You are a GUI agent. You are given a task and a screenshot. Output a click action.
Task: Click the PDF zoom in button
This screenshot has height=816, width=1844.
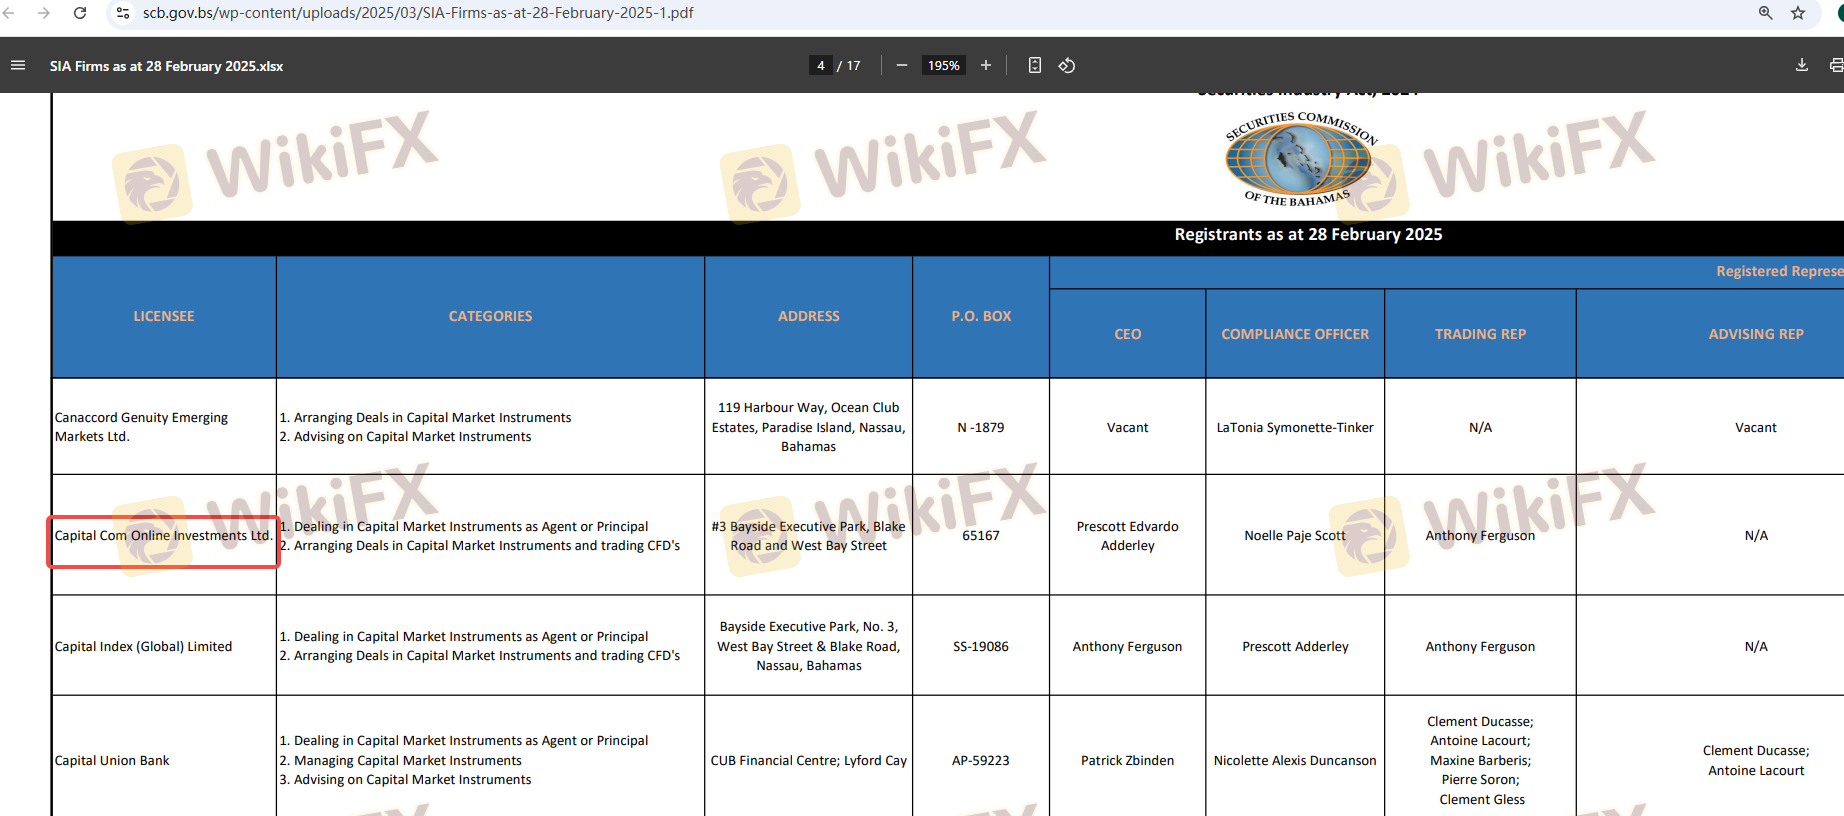(986, 66)
